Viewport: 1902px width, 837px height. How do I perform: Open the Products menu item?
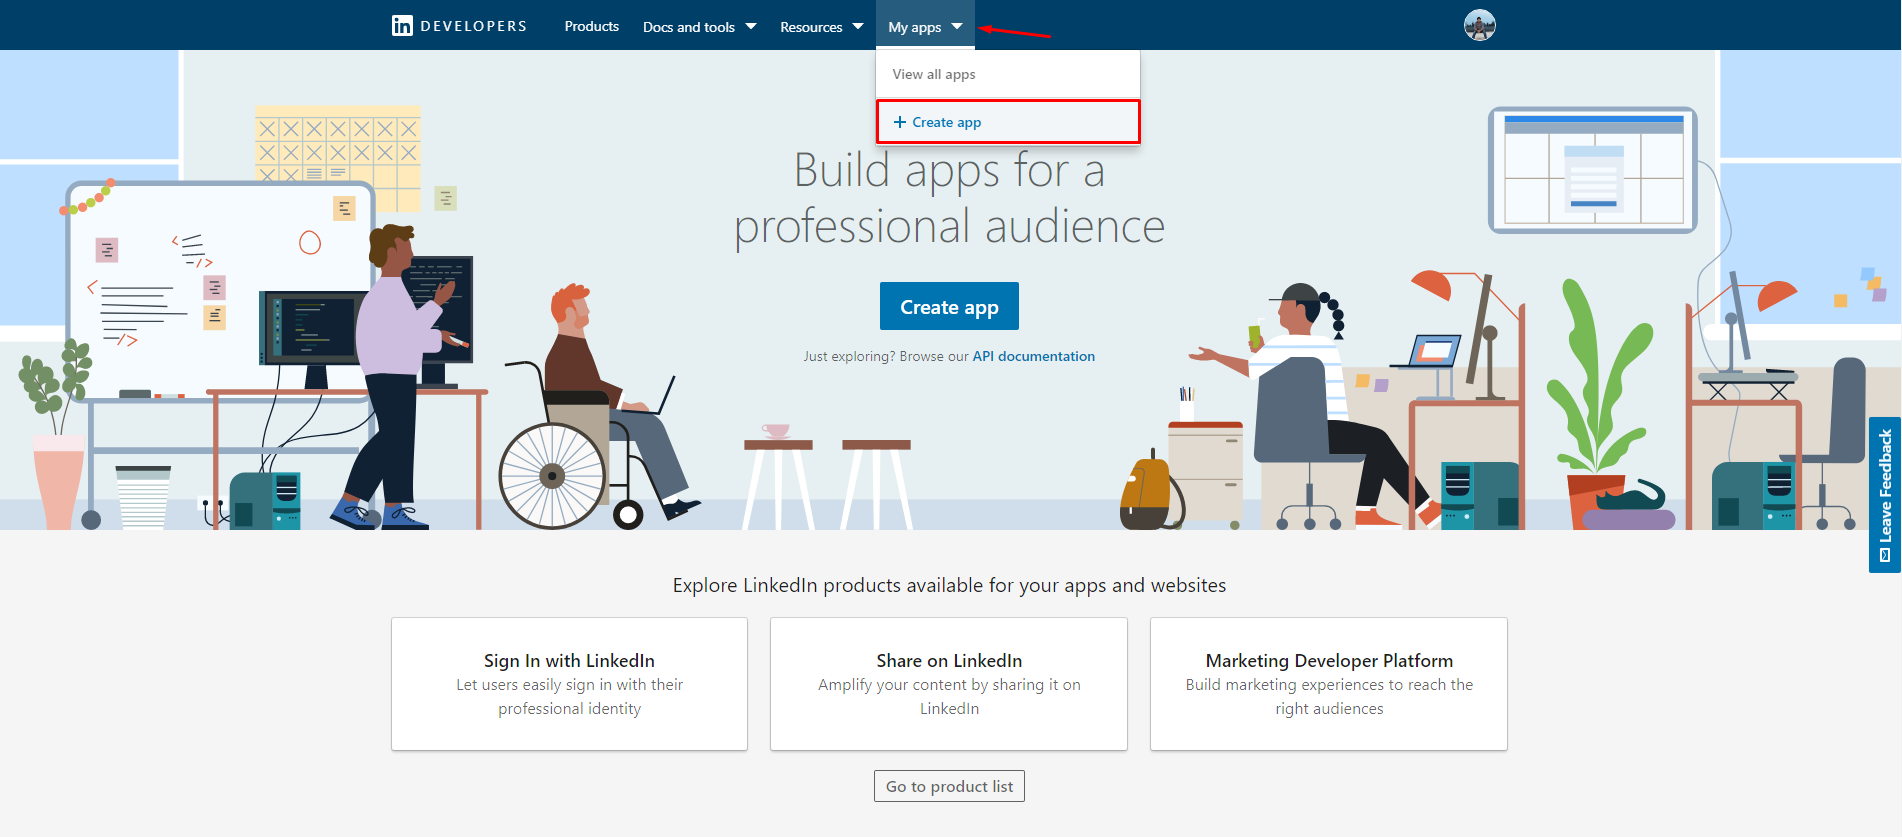[591, 26]
